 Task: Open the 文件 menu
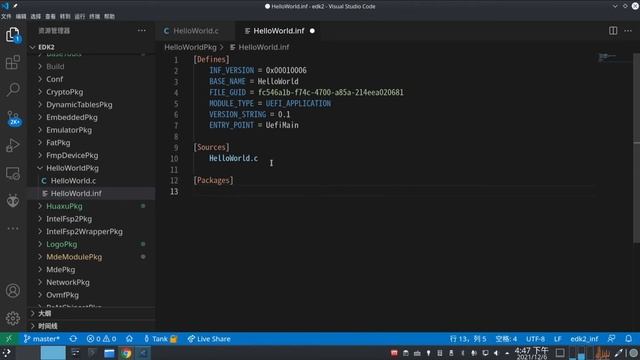[6, 16]
